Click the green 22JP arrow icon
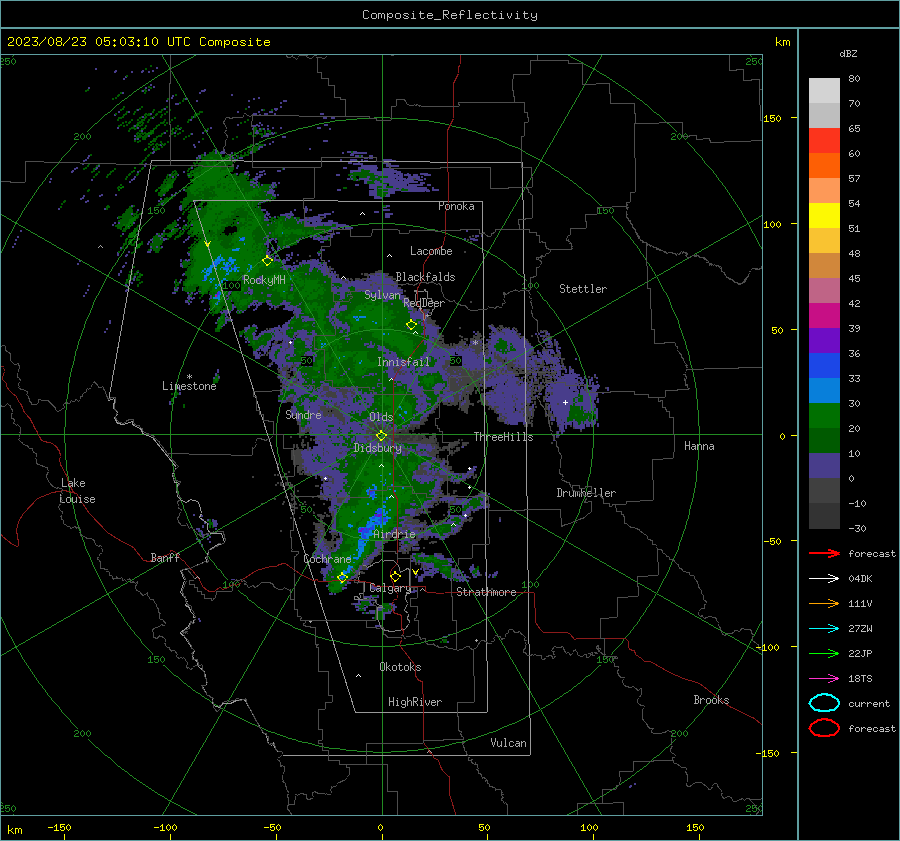The height and width of the screenshot is (841, 900). 824,653
